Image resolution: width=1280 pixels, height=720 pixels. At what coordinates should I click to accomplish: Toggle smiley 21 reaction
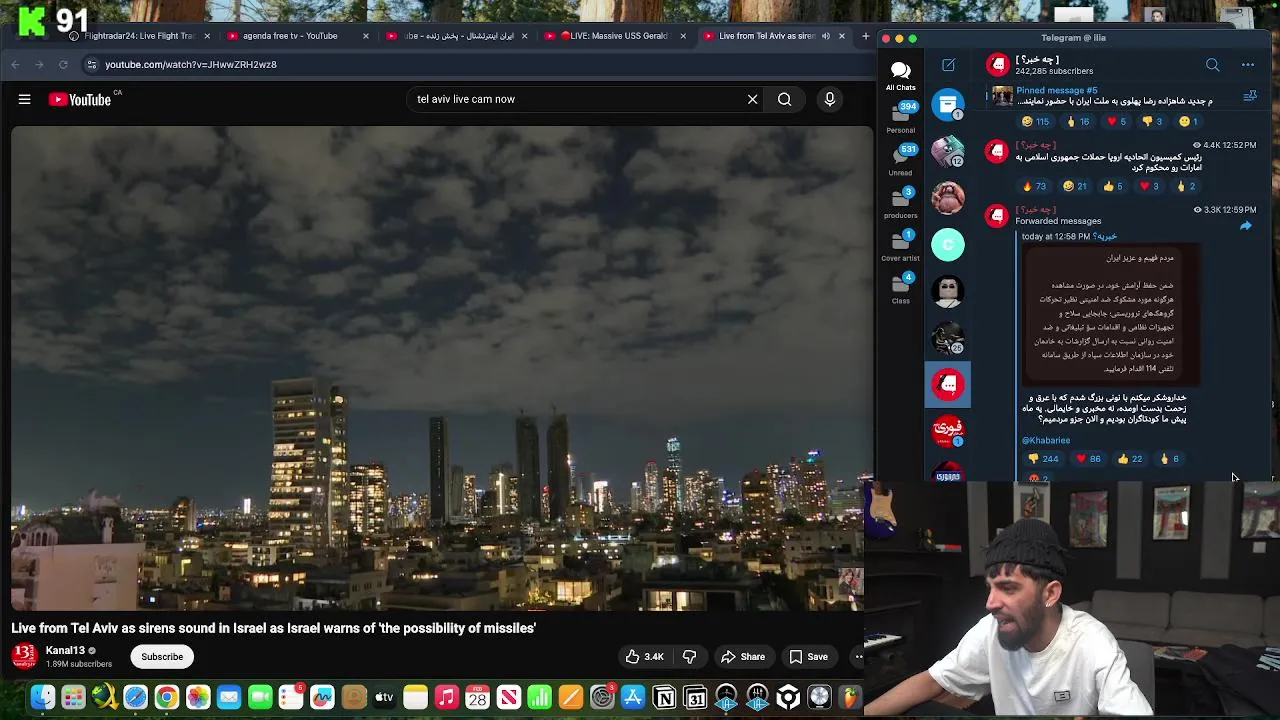pyautogui.click(x=1075, y=186)
